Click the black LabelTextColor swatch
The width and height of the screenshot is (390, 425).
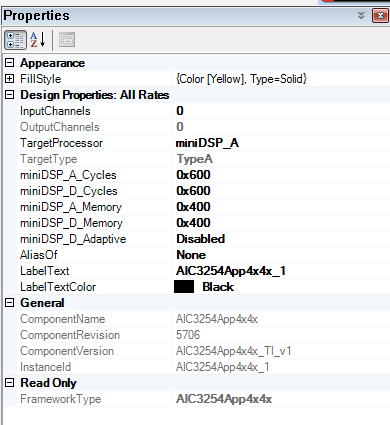184,287
